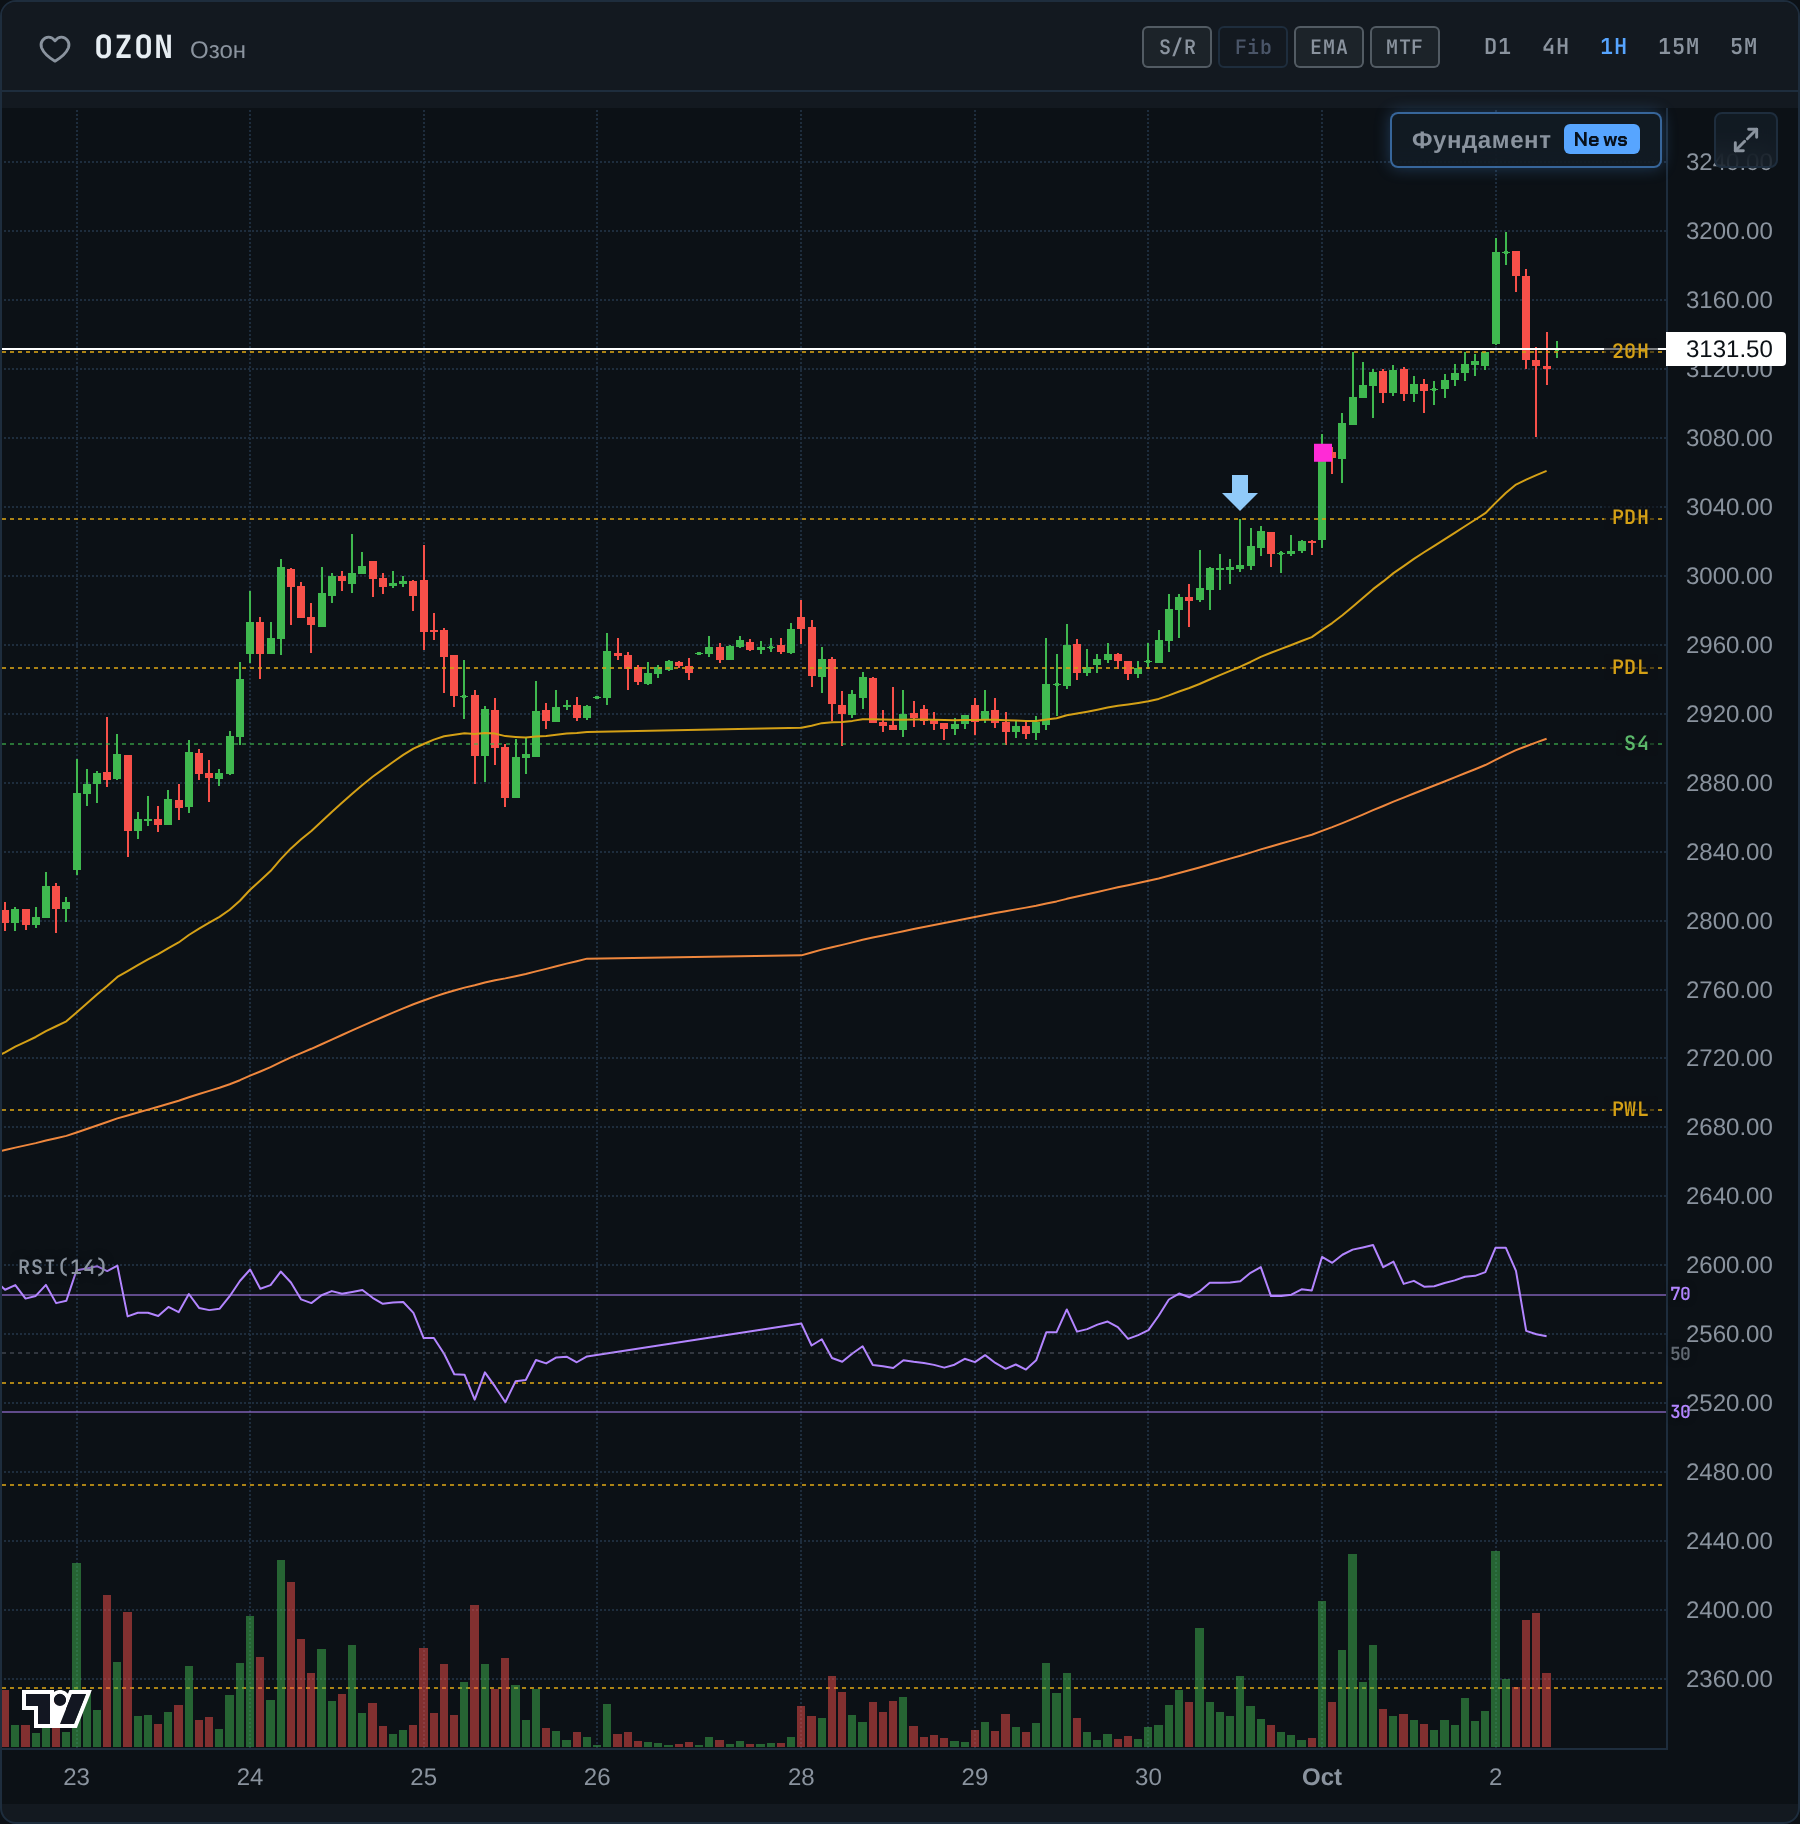The width and height of the screenshot is (1800, 1824).
Task: Click the 3000.00 price axis label
Action: [x=1729, y=576]
